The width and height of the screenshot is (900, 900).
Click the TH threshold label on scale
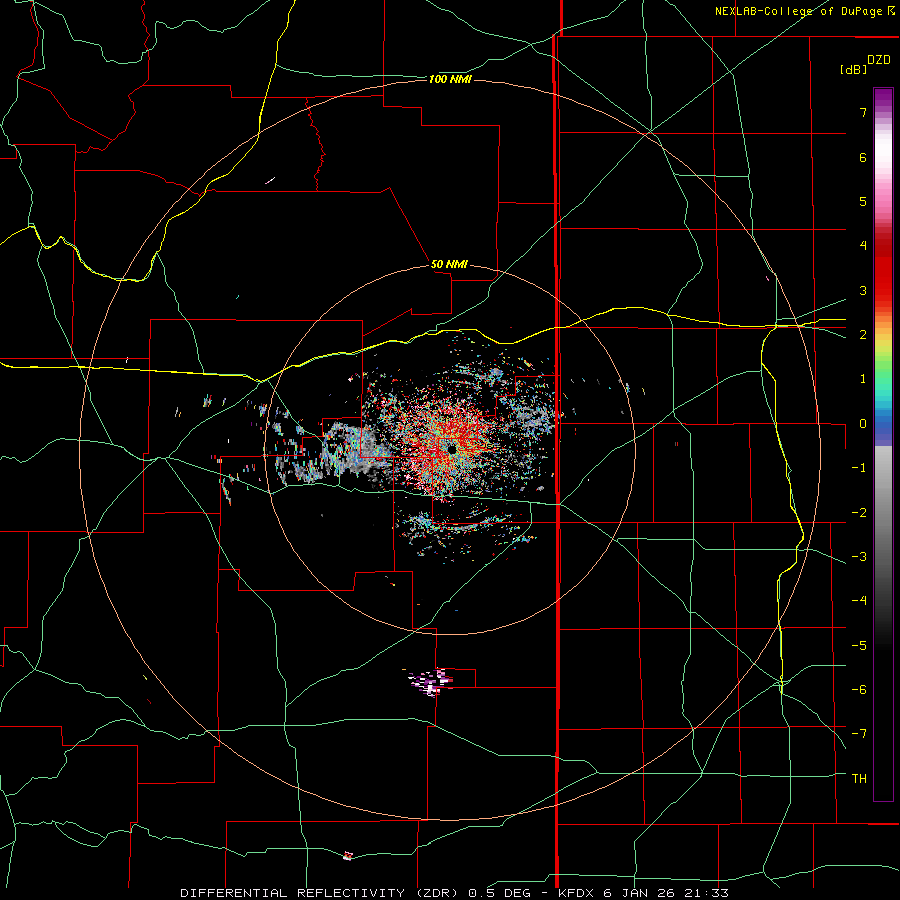point(859,779)
